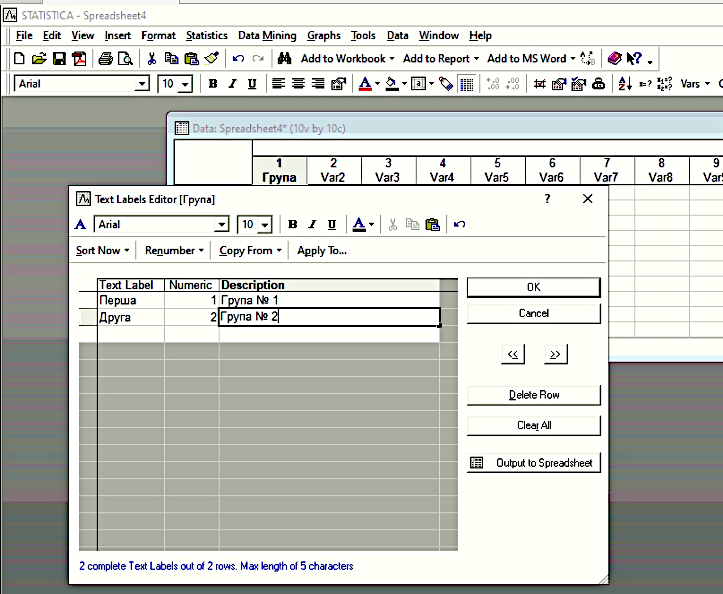723x594 pixels.
Task: Toggle Bold in Text Labels Editor toolbar
Action: click(293, 225)
